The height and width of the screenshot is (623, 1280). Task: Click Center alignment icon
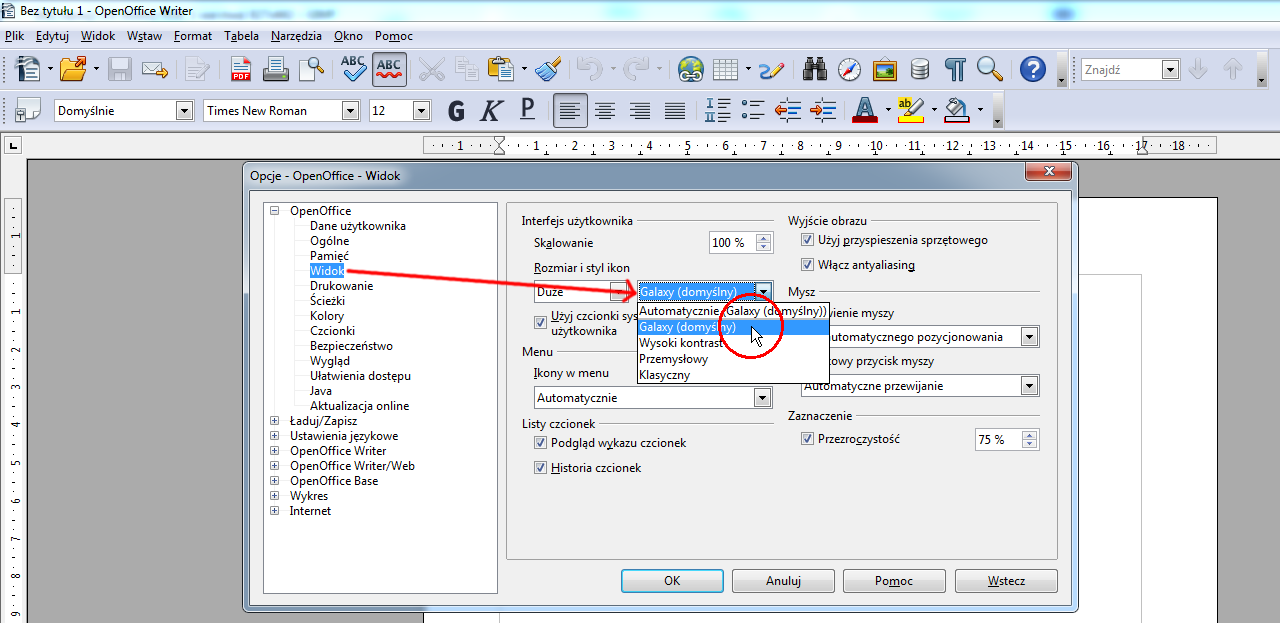[x=605, y=110]
